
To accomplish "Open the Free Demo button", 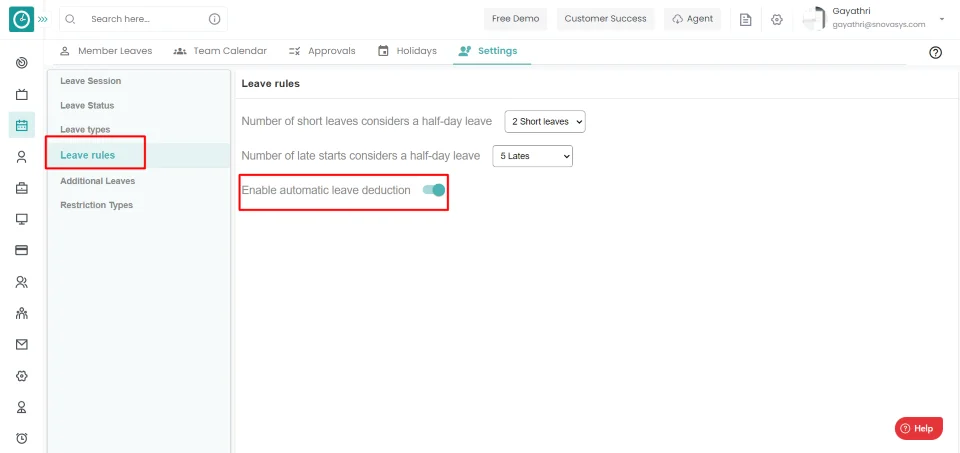I will point(516,19).
